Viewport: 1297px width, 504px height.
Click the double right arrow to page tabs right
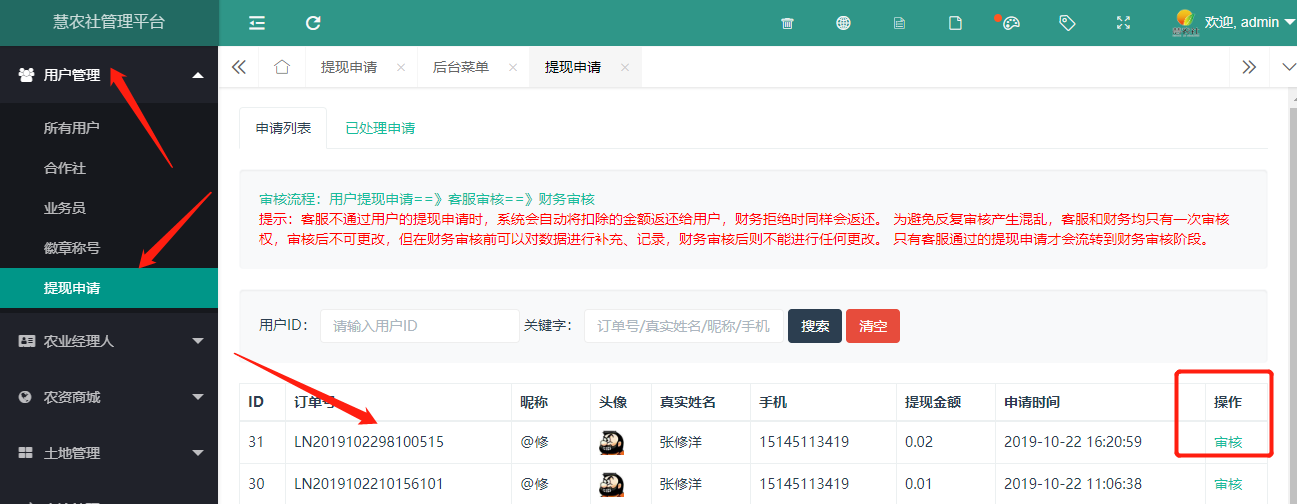[1249, 67]
